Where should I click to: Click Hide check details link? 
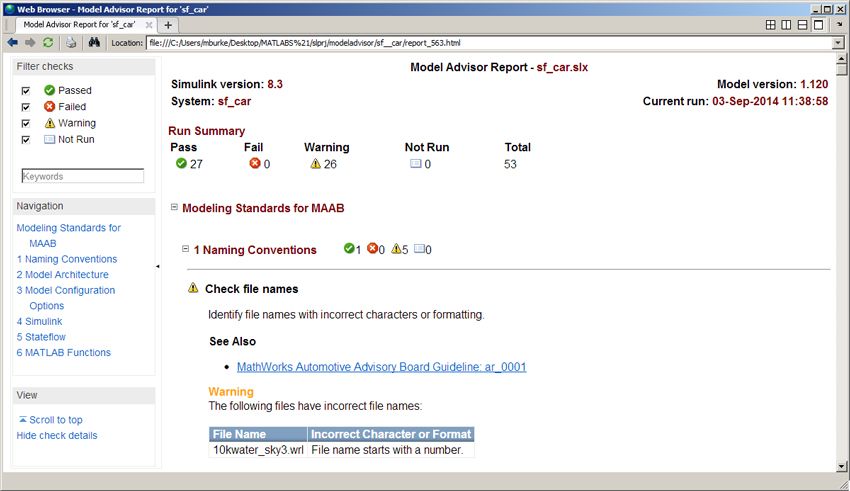tap(57, 436)
